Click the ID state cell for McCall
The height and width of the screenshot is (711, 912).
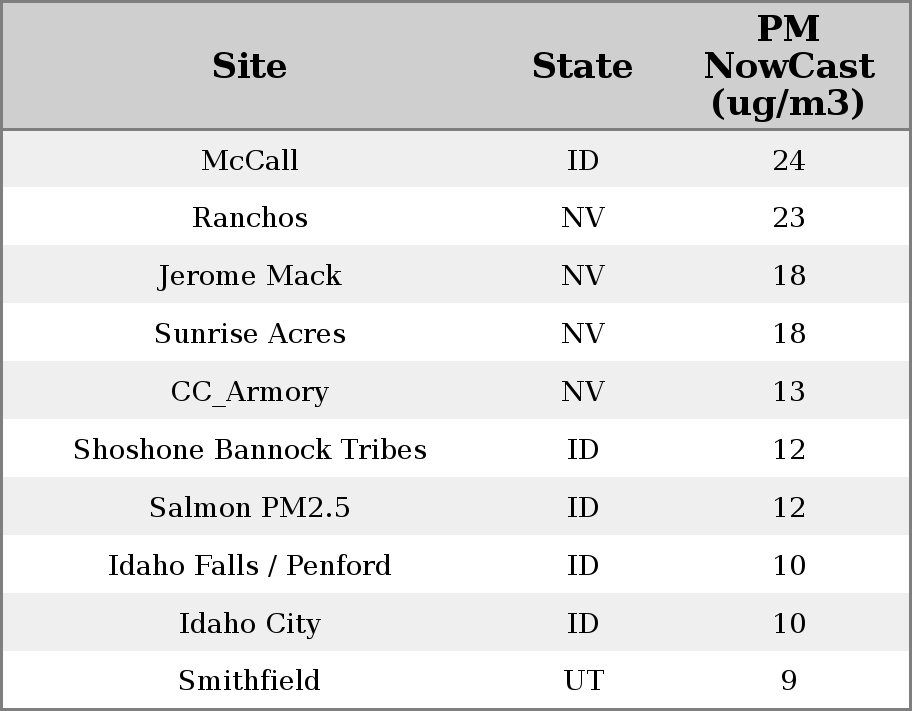point(583,161)
